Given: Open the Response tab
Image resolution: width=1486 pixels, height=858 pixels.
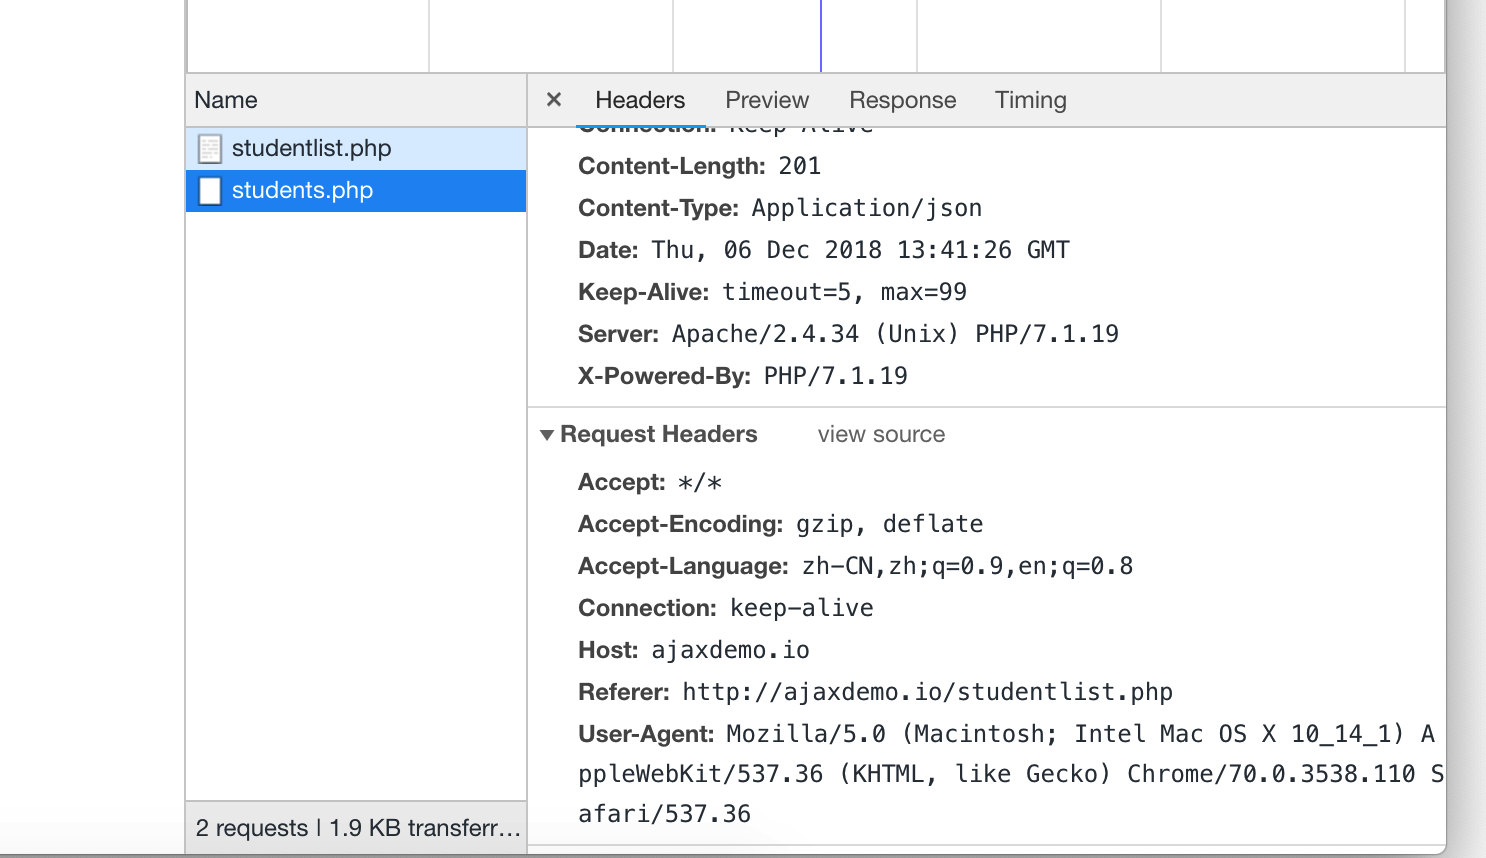Looking at the screenshot, I should 903,100.
